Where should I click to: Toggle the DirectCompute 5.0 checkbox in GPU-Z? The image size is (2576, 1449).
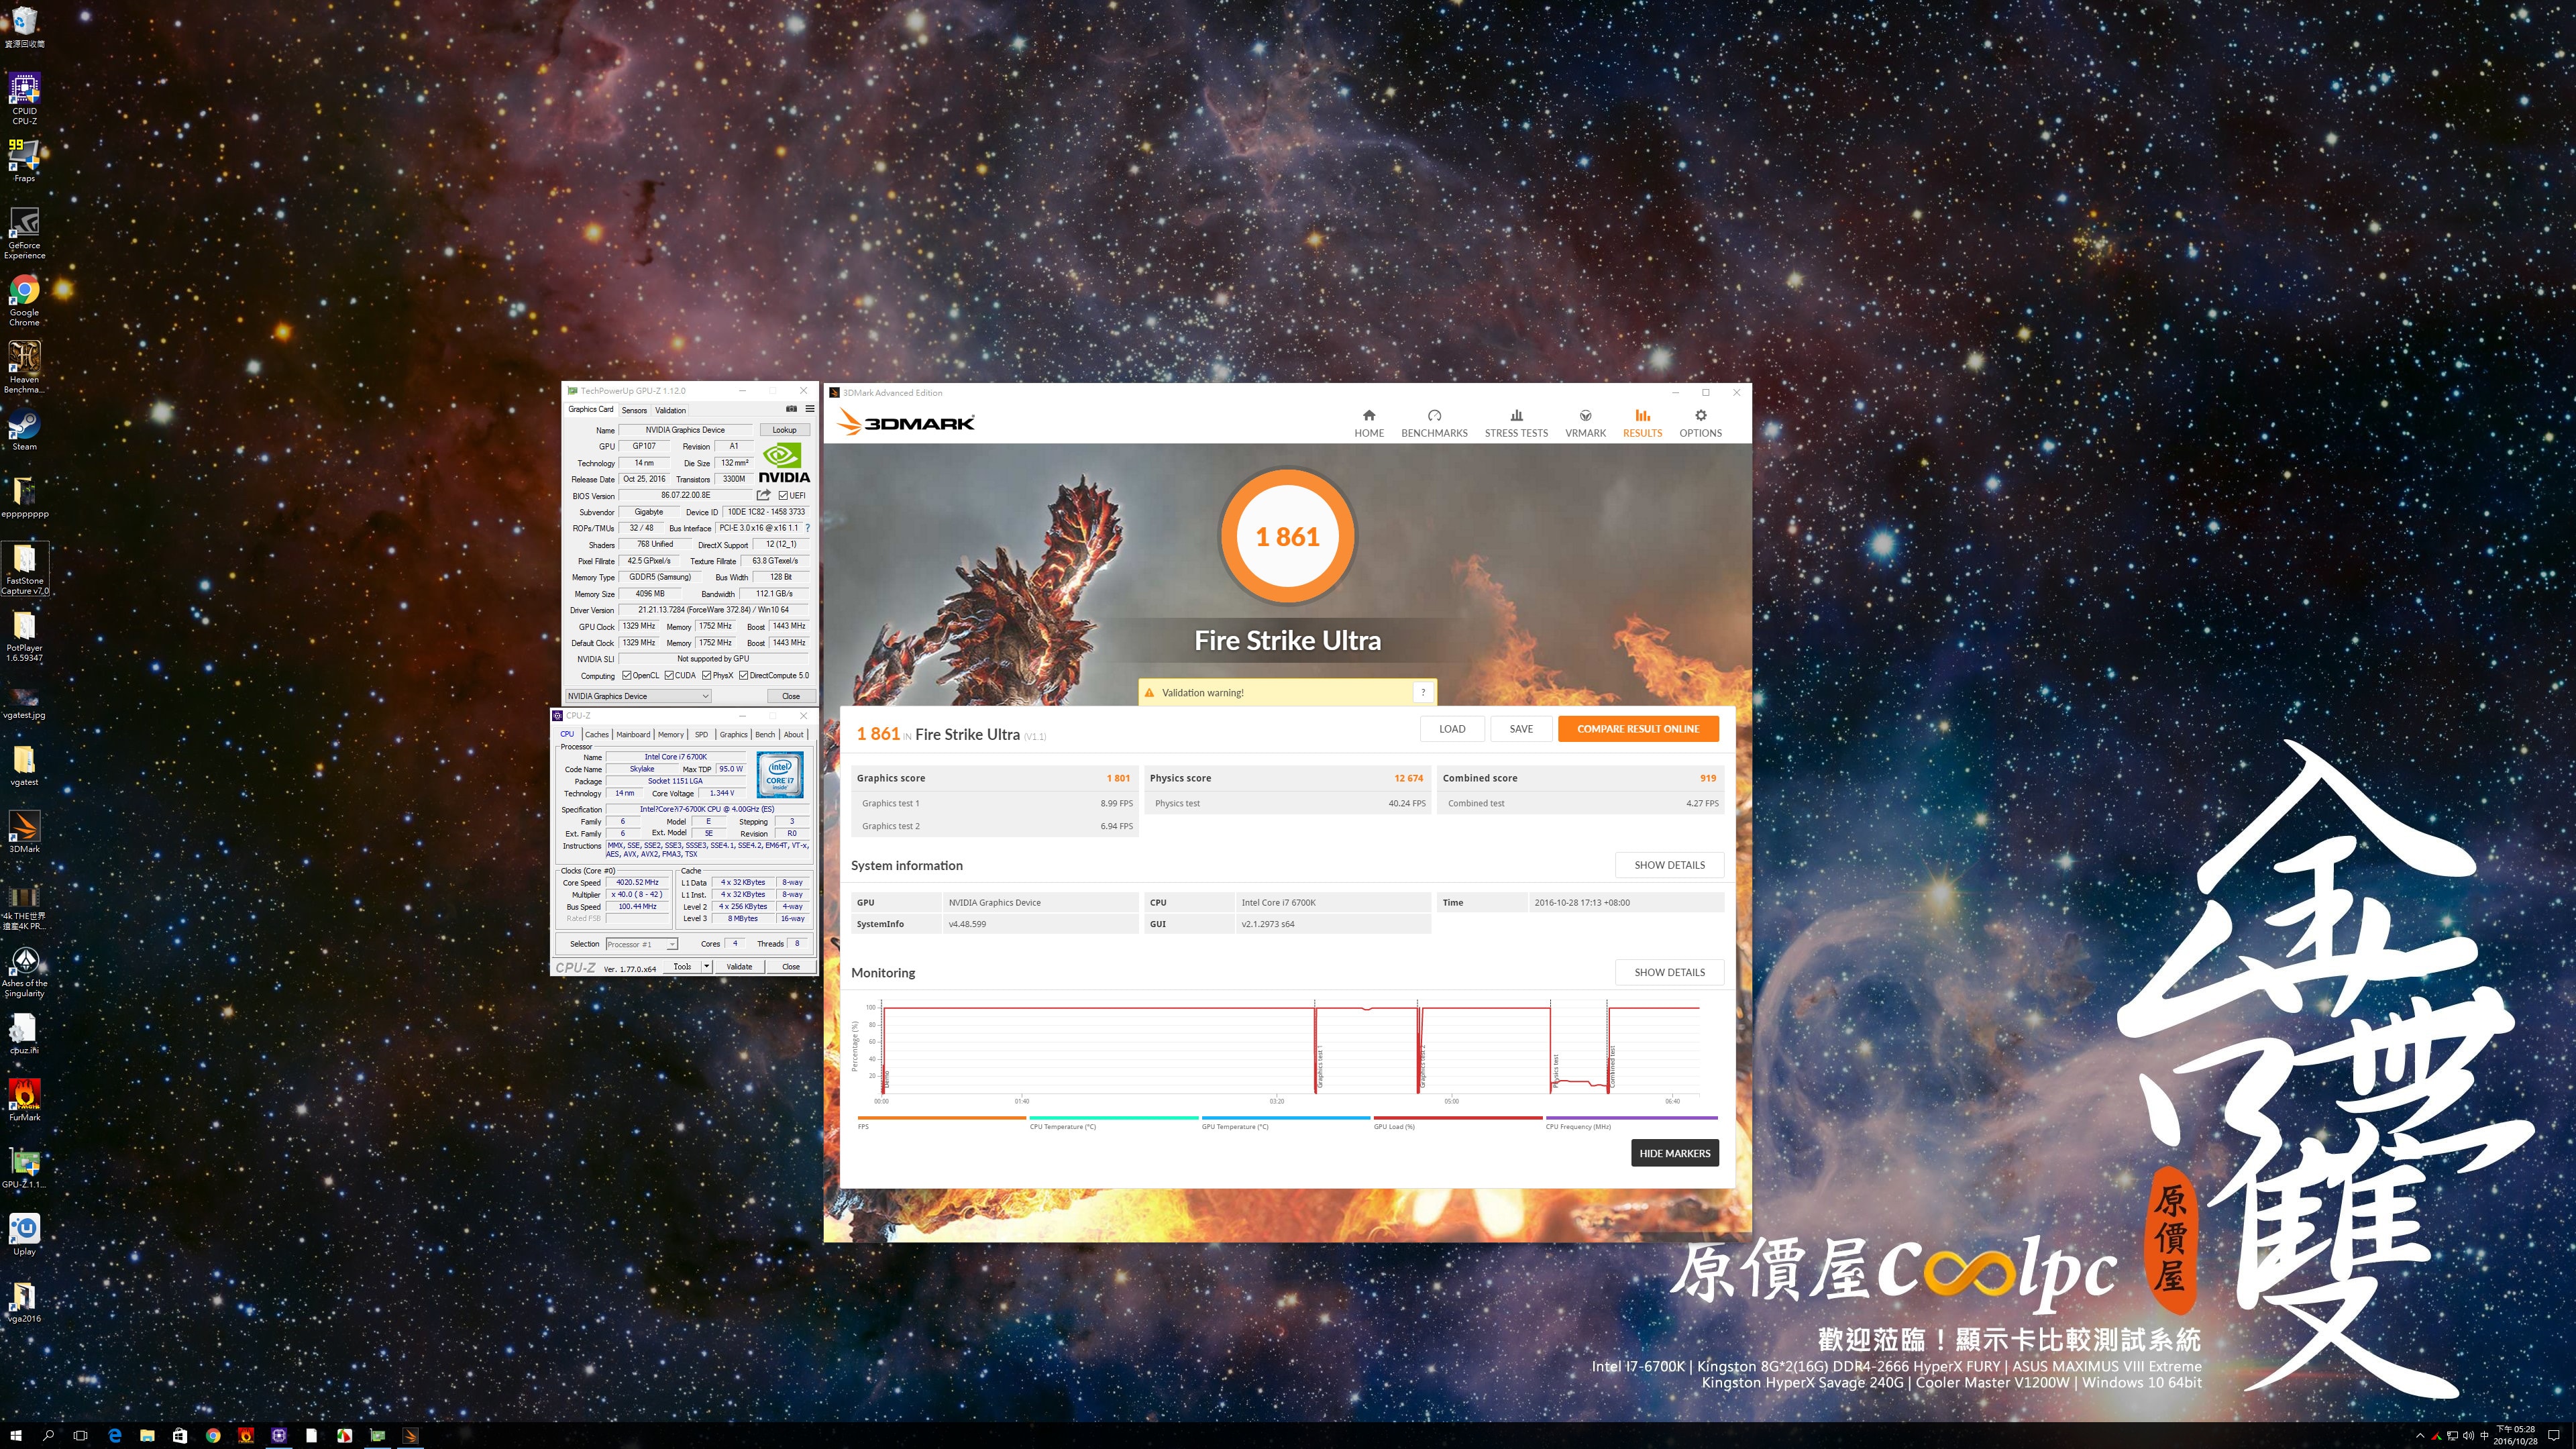(x=743, y=675)
